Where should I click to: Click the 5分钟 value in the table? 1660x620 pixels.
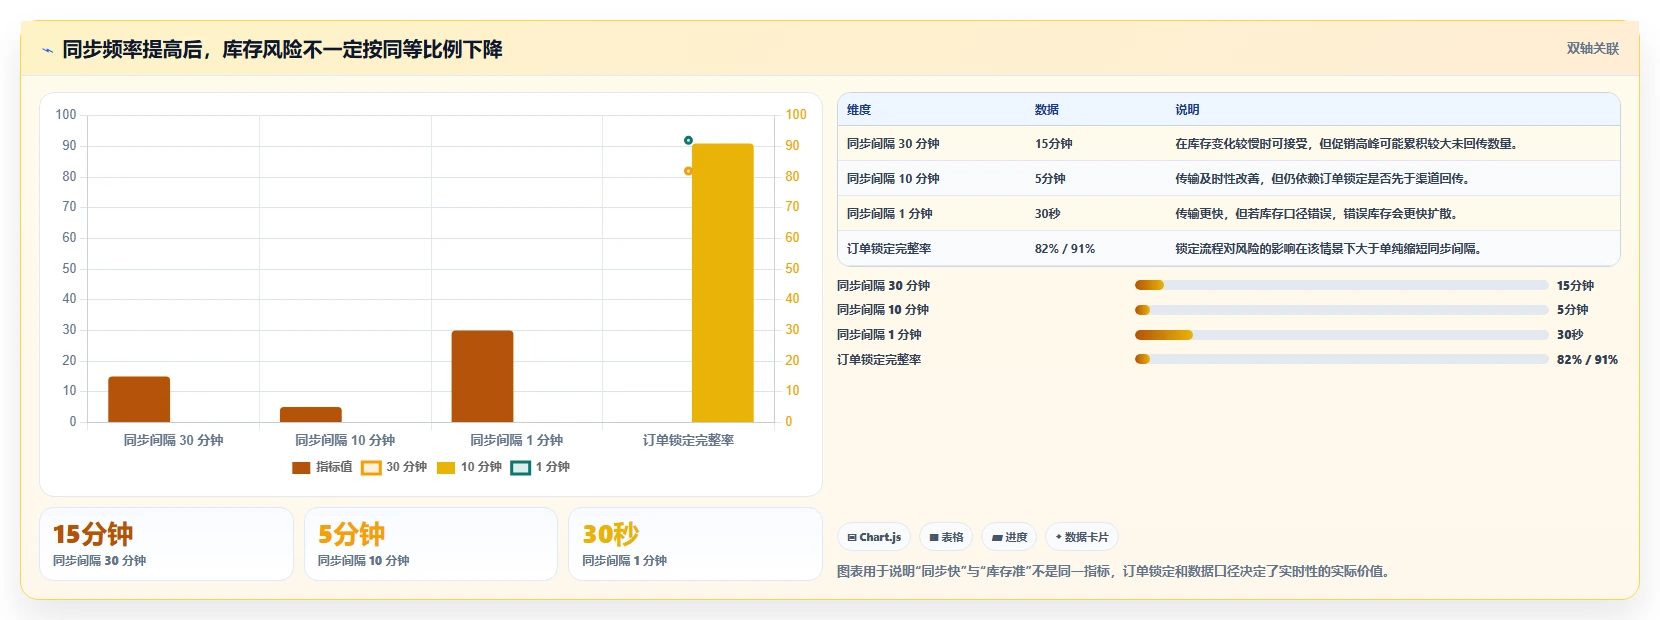point(1050,179)
